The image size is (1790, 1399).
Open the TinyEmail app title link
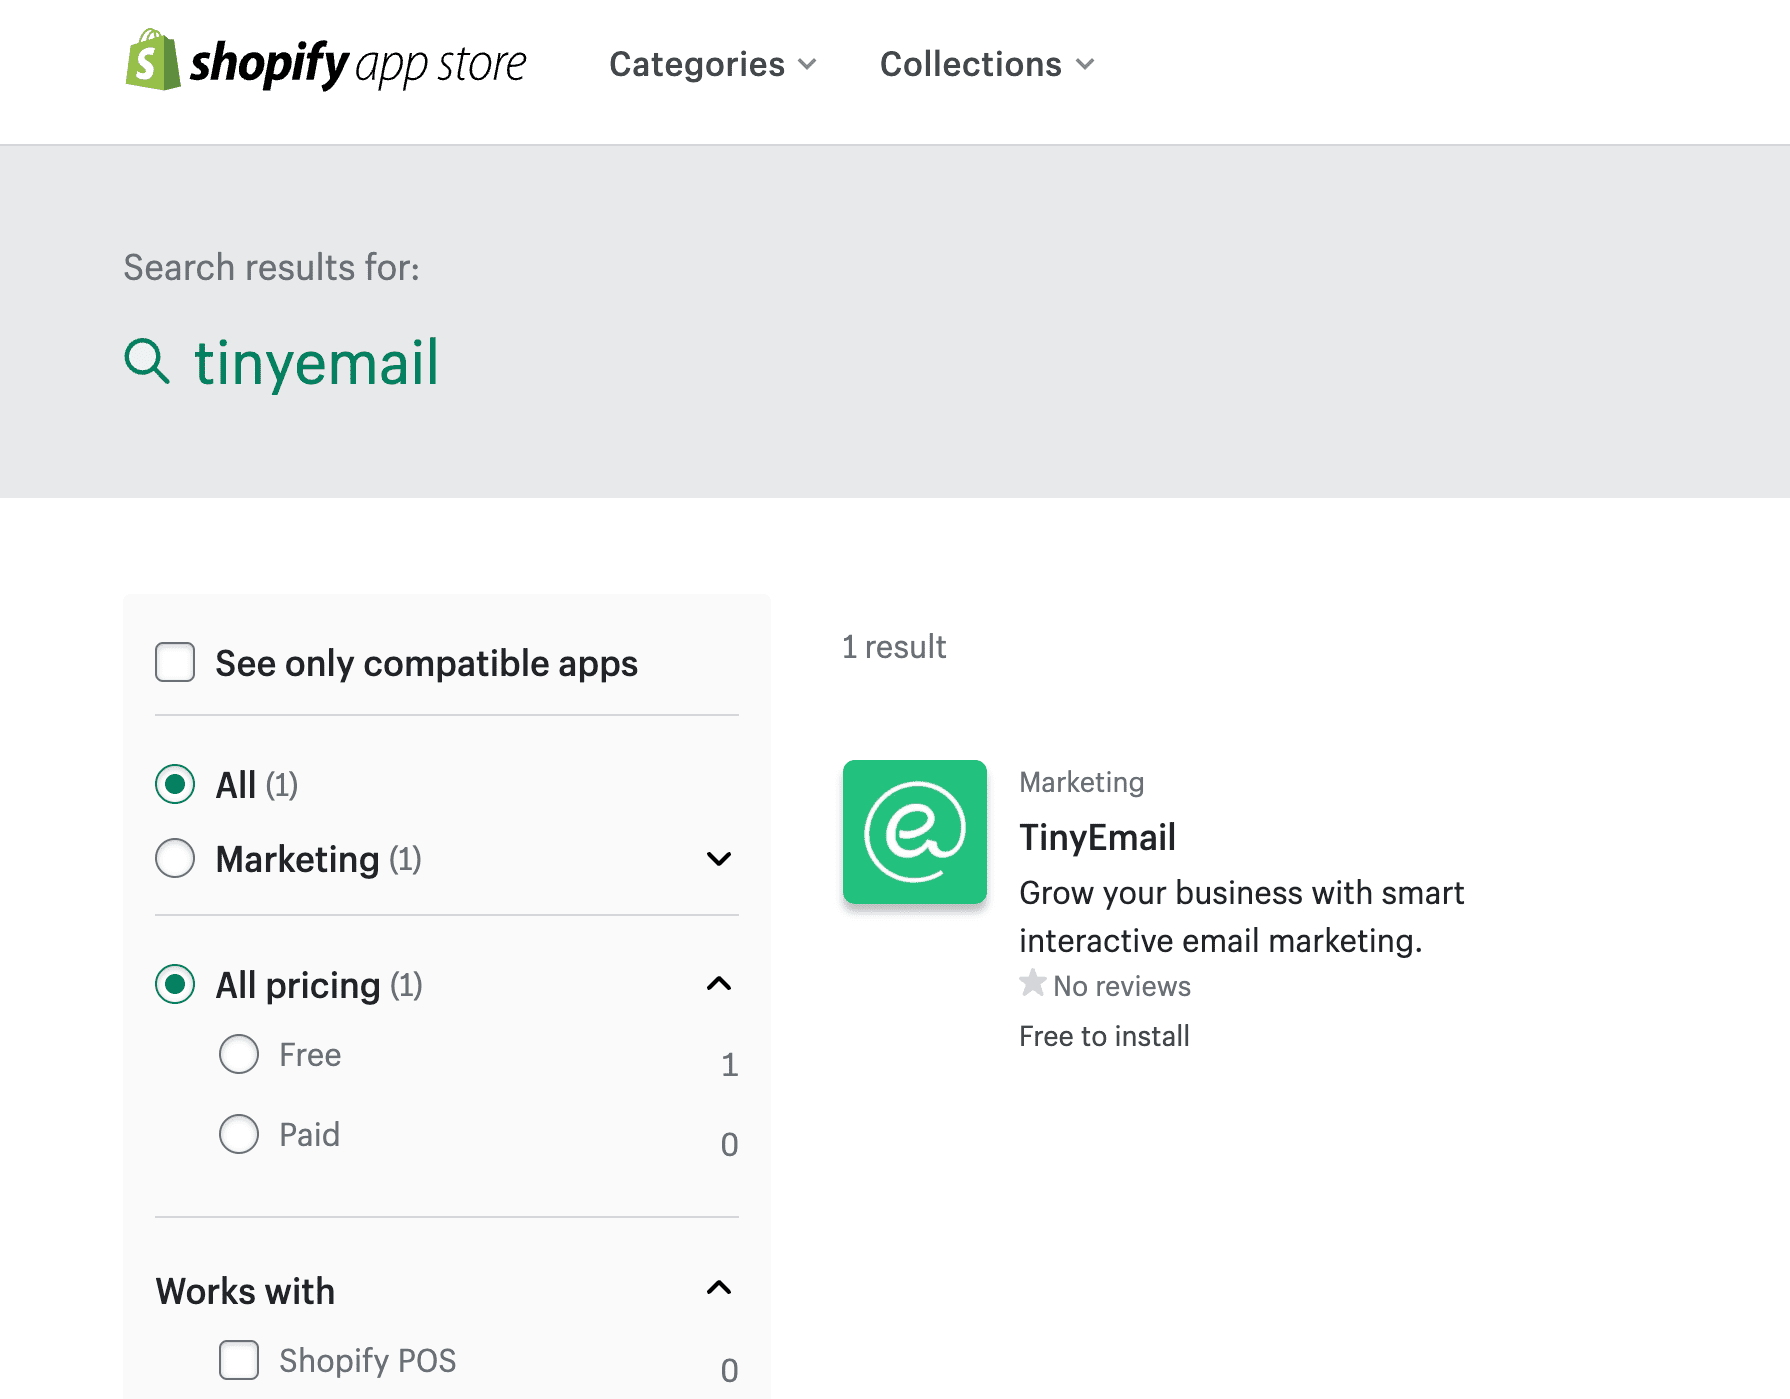(1097, 837)
